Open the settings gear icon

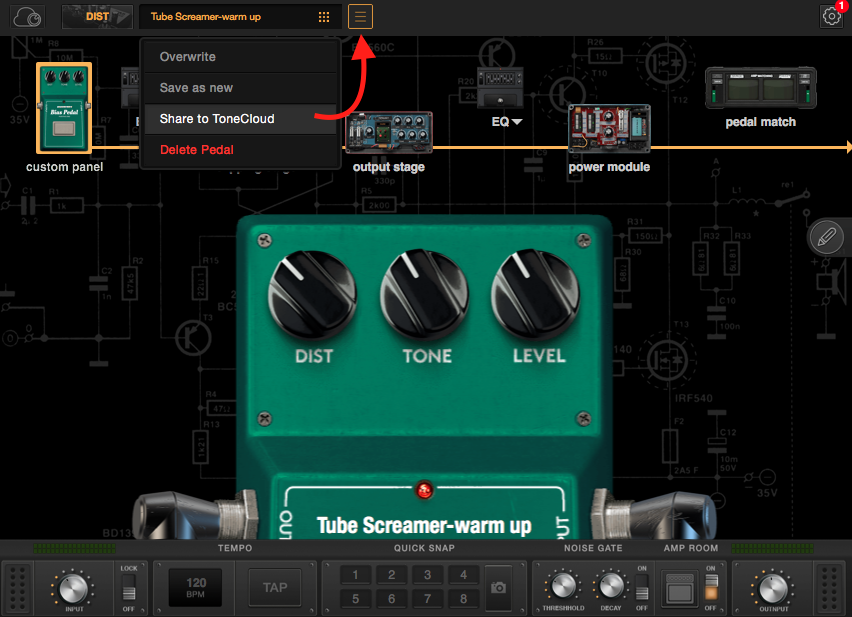pos(831,16)
